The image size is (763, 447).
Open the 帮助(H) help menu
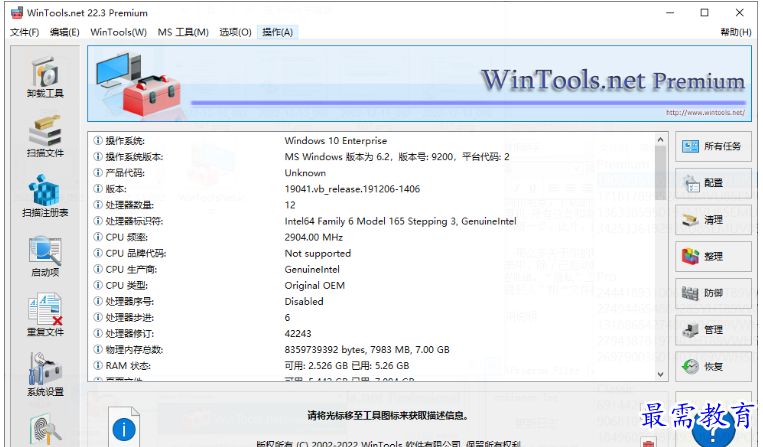[x=736, y=32]
